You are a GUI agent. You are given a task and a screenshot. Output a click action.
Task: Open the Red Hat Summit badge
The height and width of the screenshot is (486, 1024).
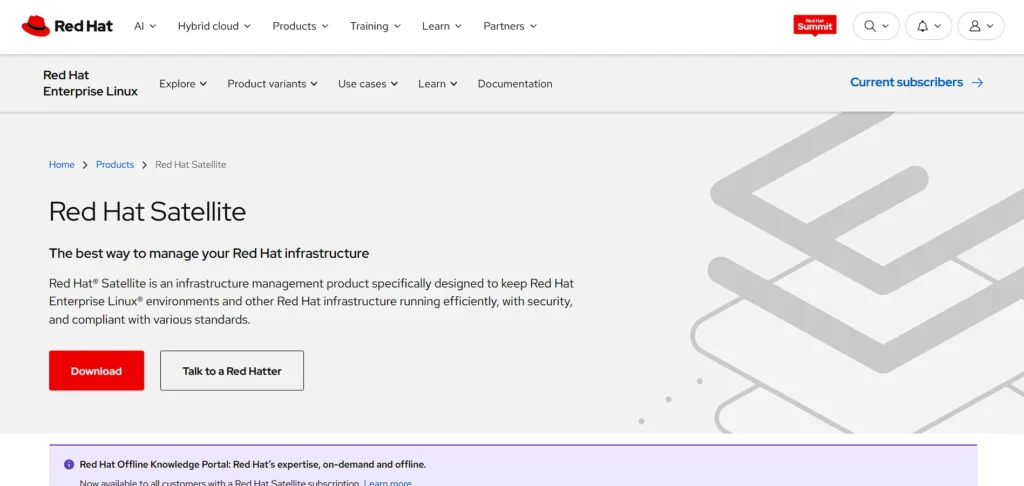click(814, 26)
